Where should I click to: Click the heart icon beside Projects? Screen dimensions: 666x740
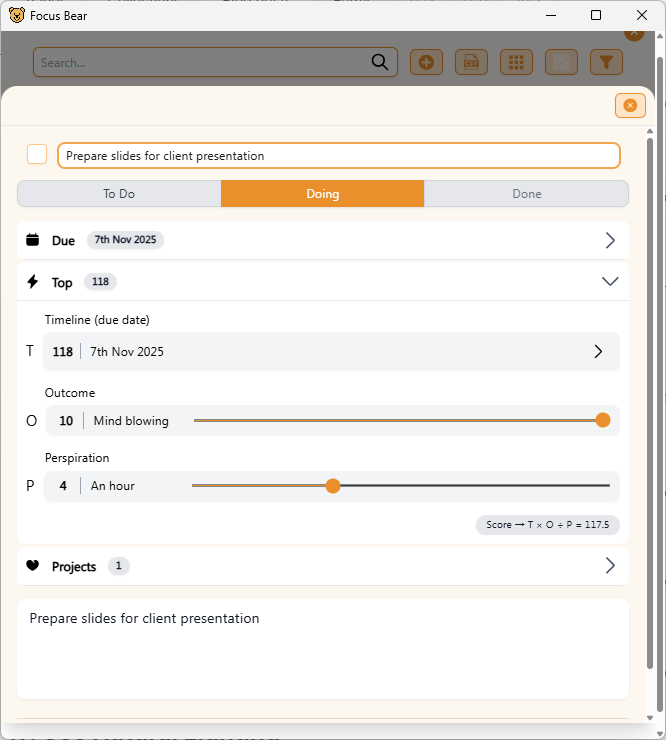[x=33, y=565]
